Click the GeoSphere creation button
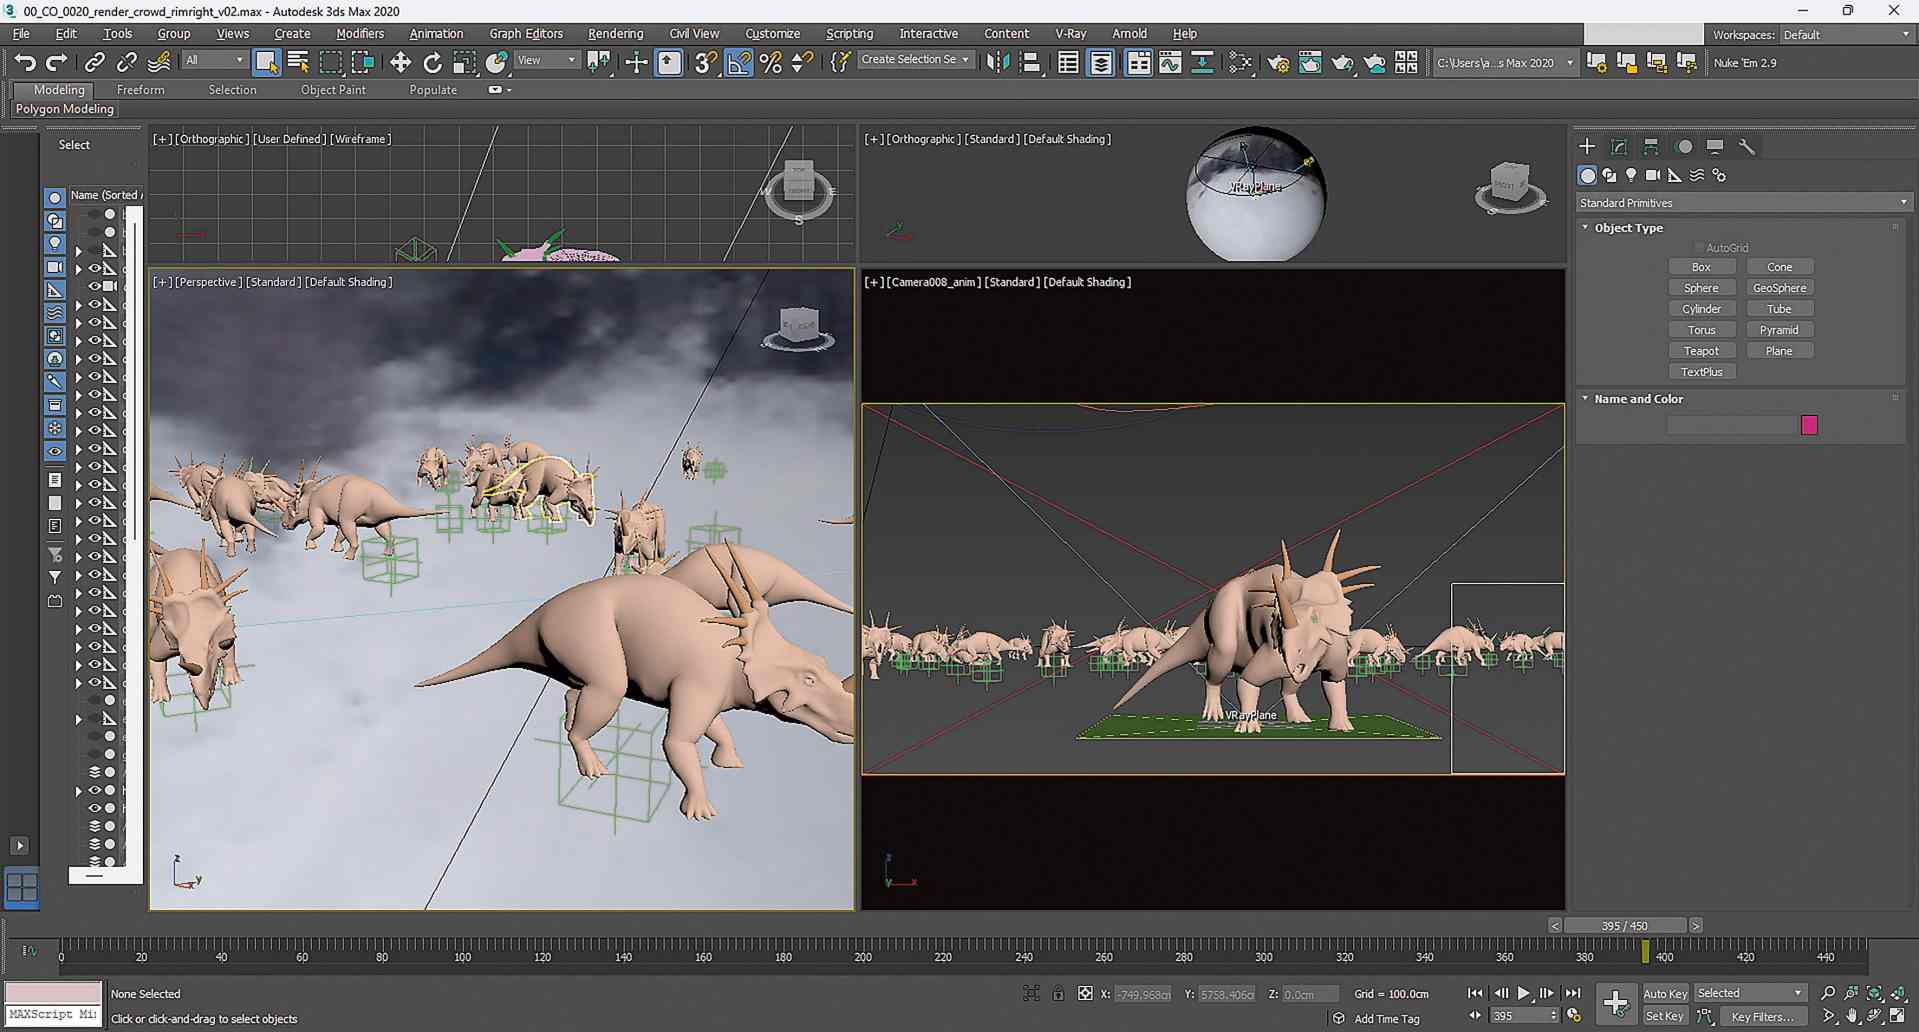This screenshot has height=1032, width=1919. 1779,287
